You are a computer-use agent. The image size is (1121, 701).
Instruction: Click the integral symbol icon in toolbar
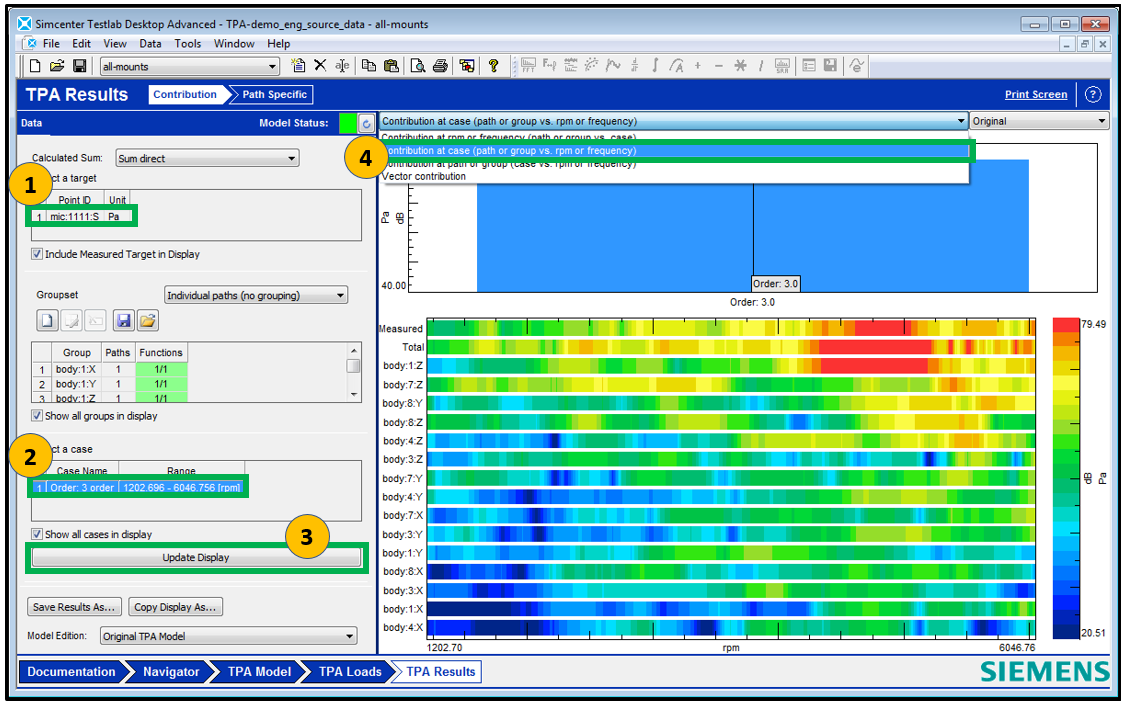click(x=655, y=66)
